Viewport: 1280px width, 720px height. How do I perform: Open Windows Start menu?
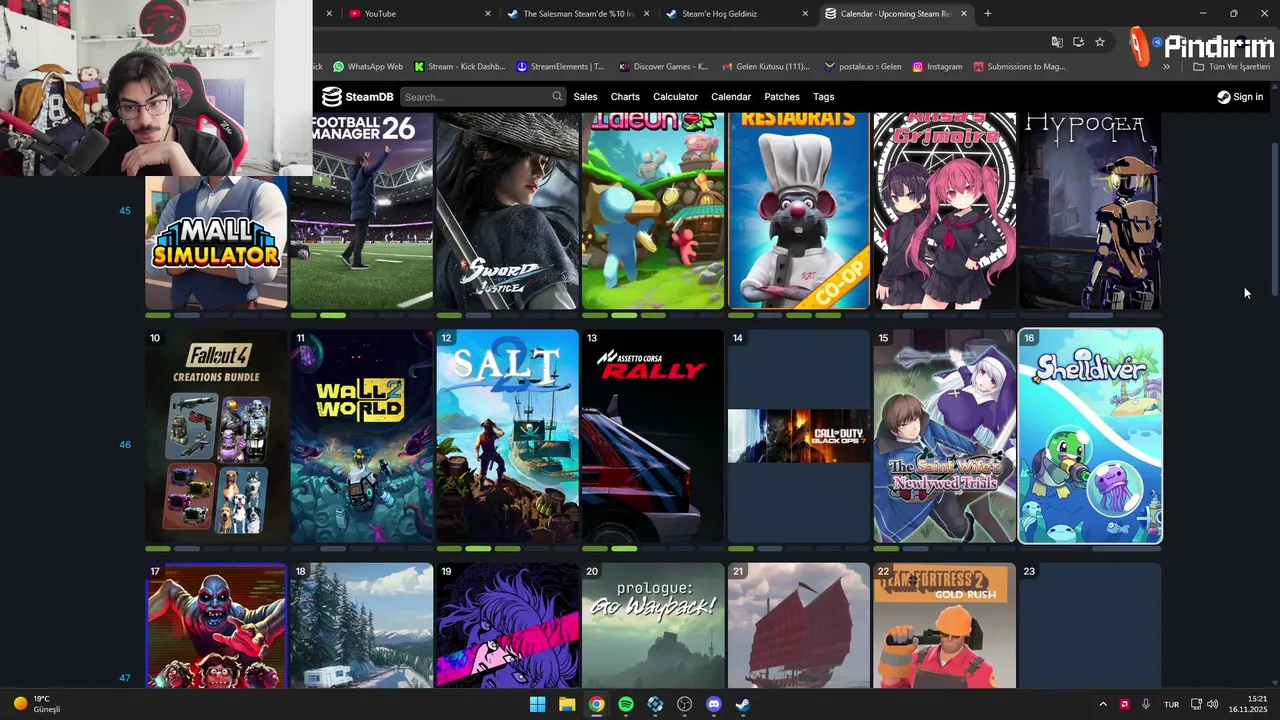coord(537,704)
